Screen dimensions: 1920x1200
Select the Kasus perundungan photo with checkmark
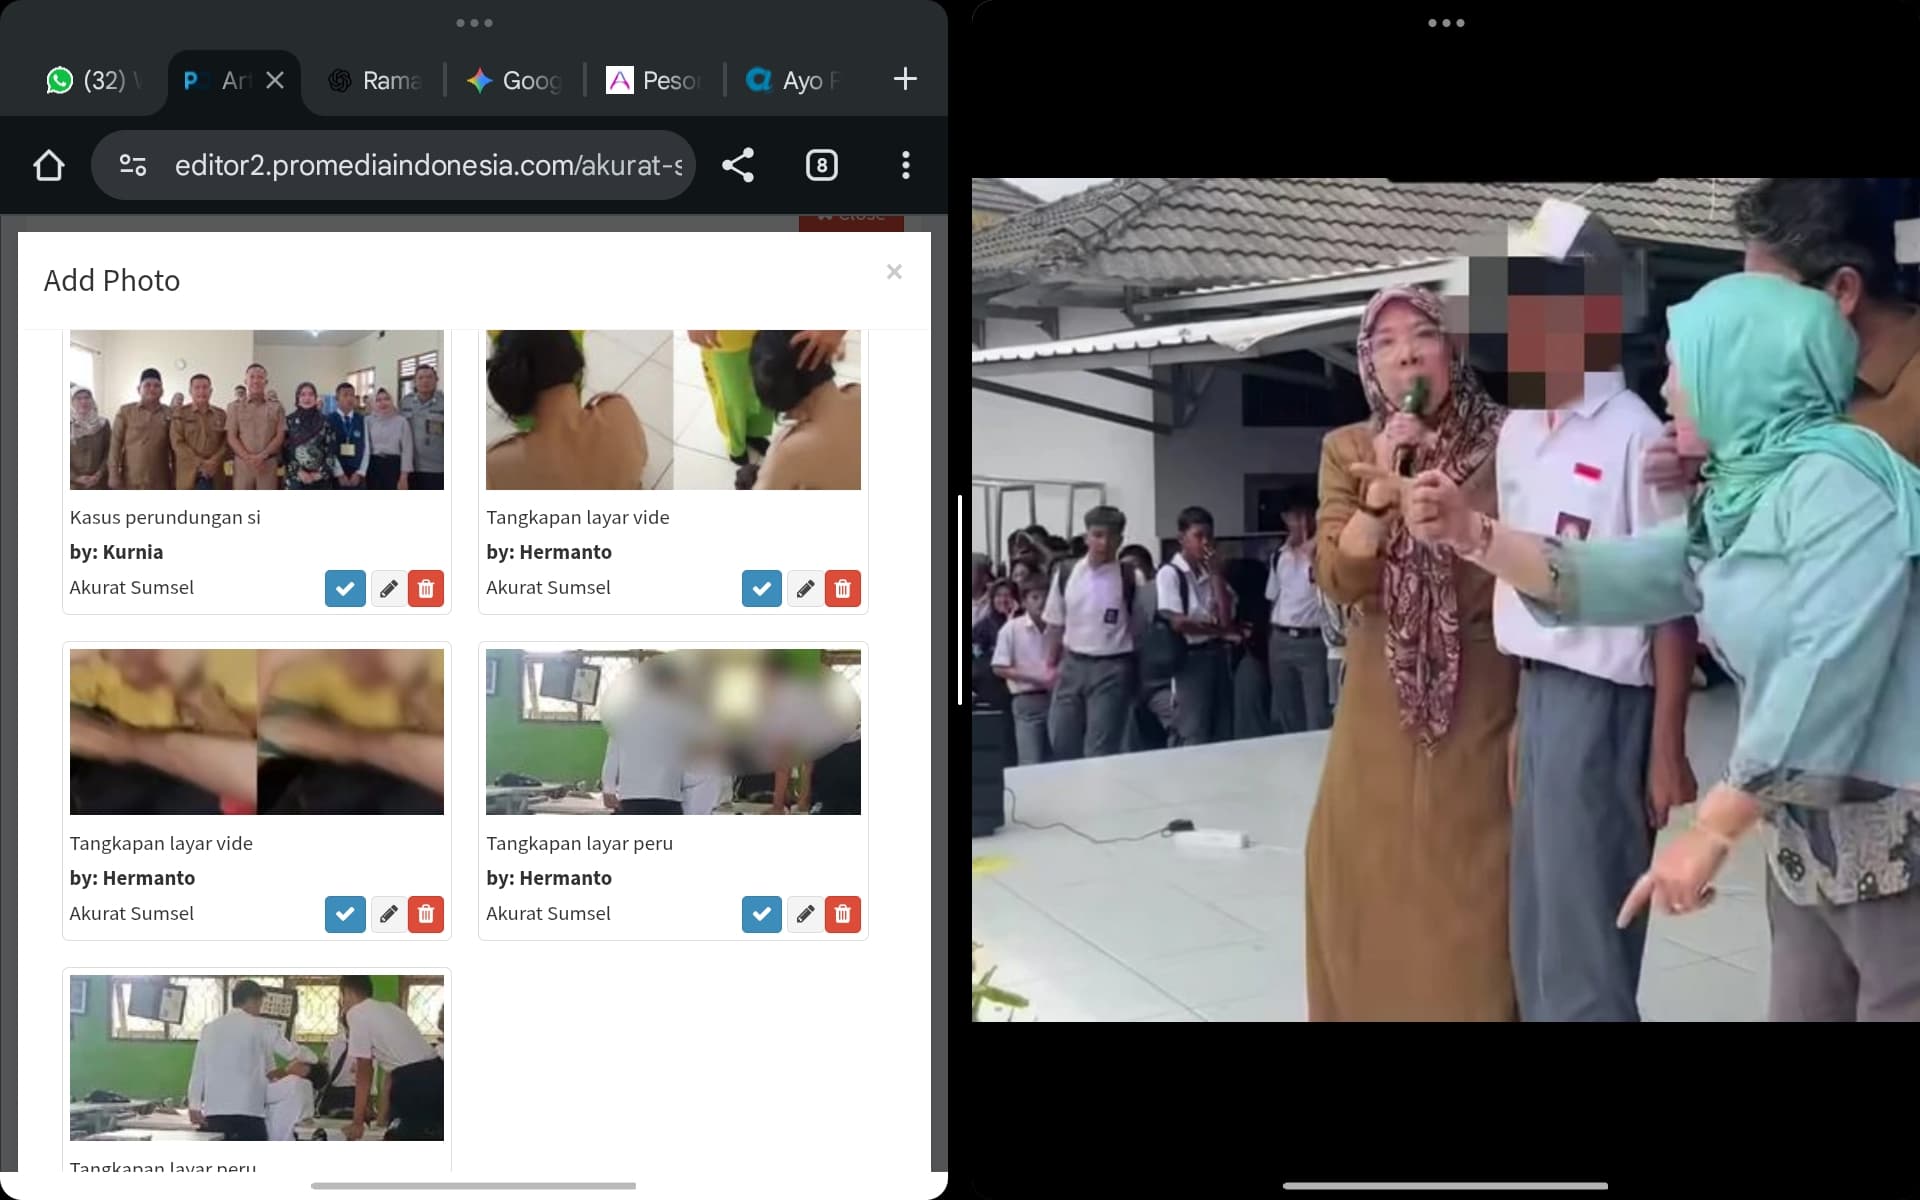coord(345,588)
